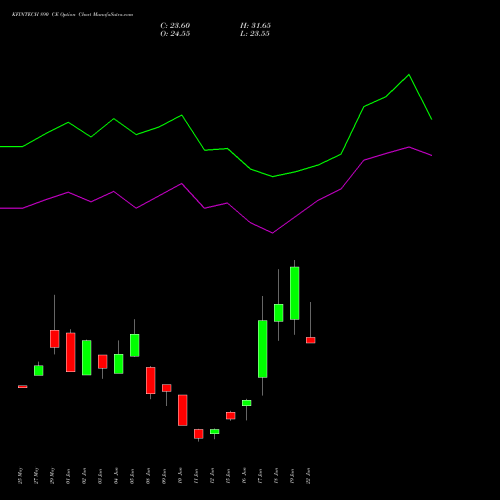Select the red candle for 01 Jun
The height and width of the screenshot is (500, 500).
click(x=71, y=352)
